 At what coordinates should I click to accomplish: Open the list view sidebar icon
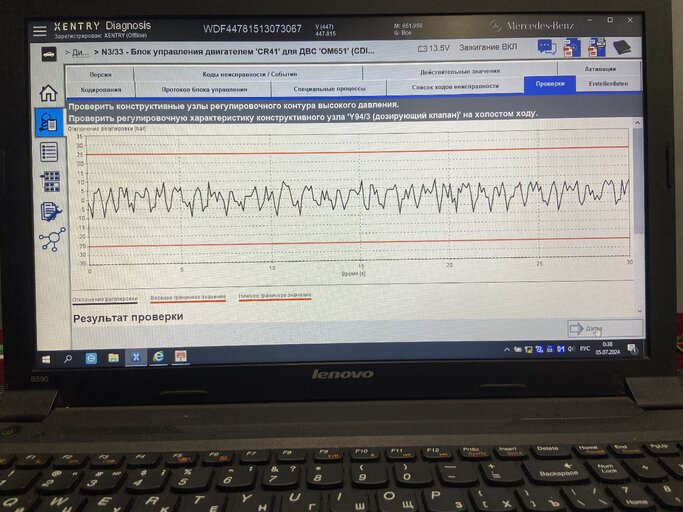coord(49,153)
